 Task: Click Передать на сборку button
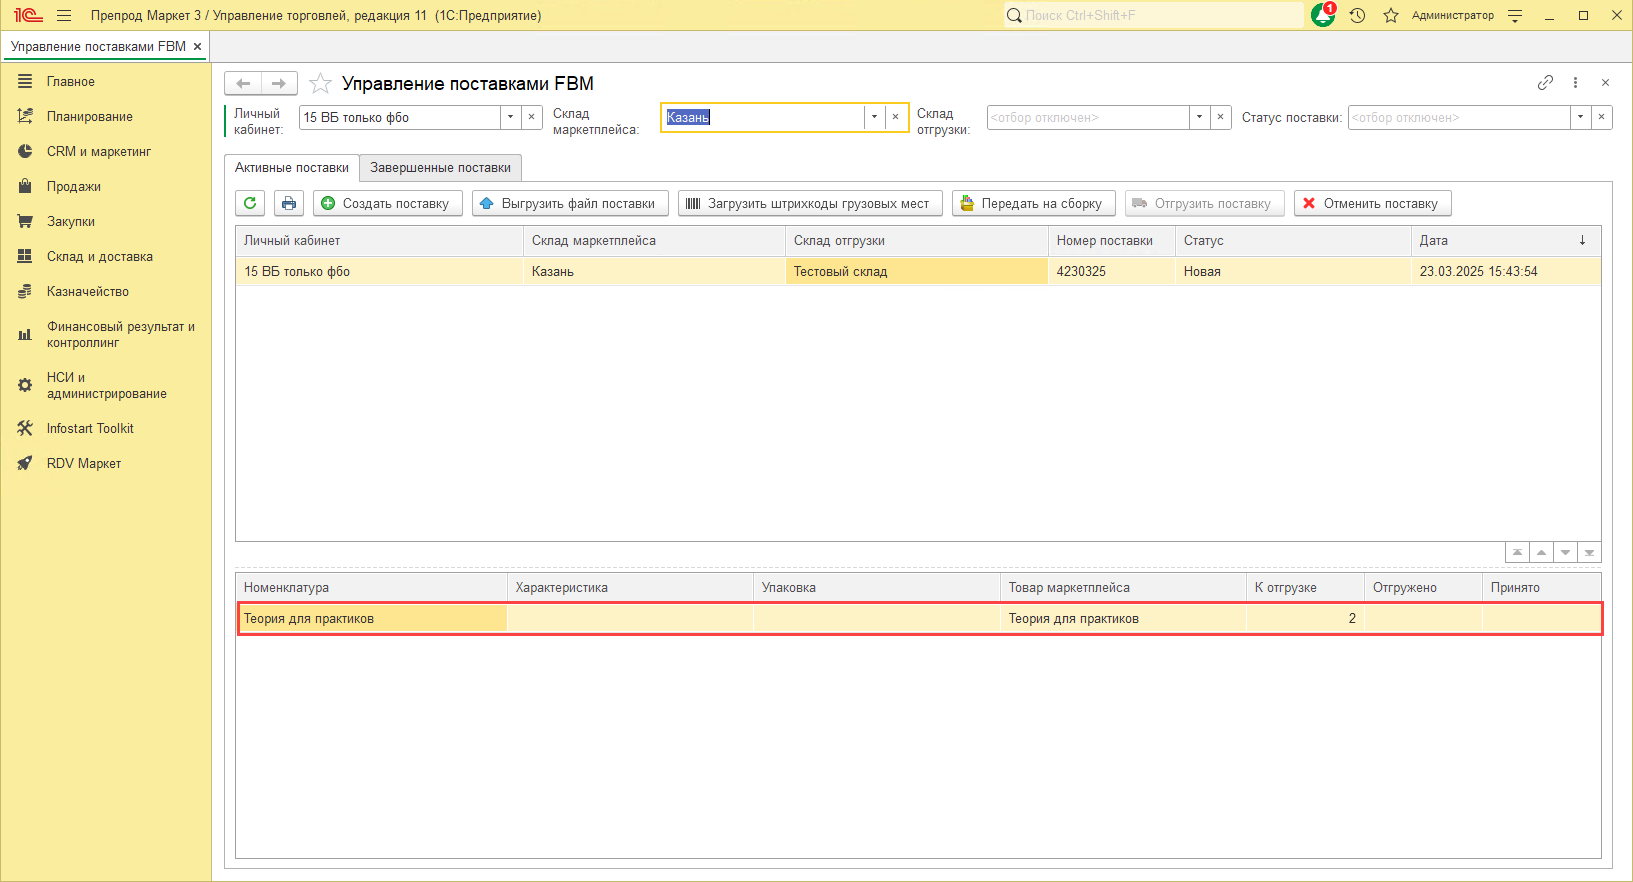tap(1034, 203)
